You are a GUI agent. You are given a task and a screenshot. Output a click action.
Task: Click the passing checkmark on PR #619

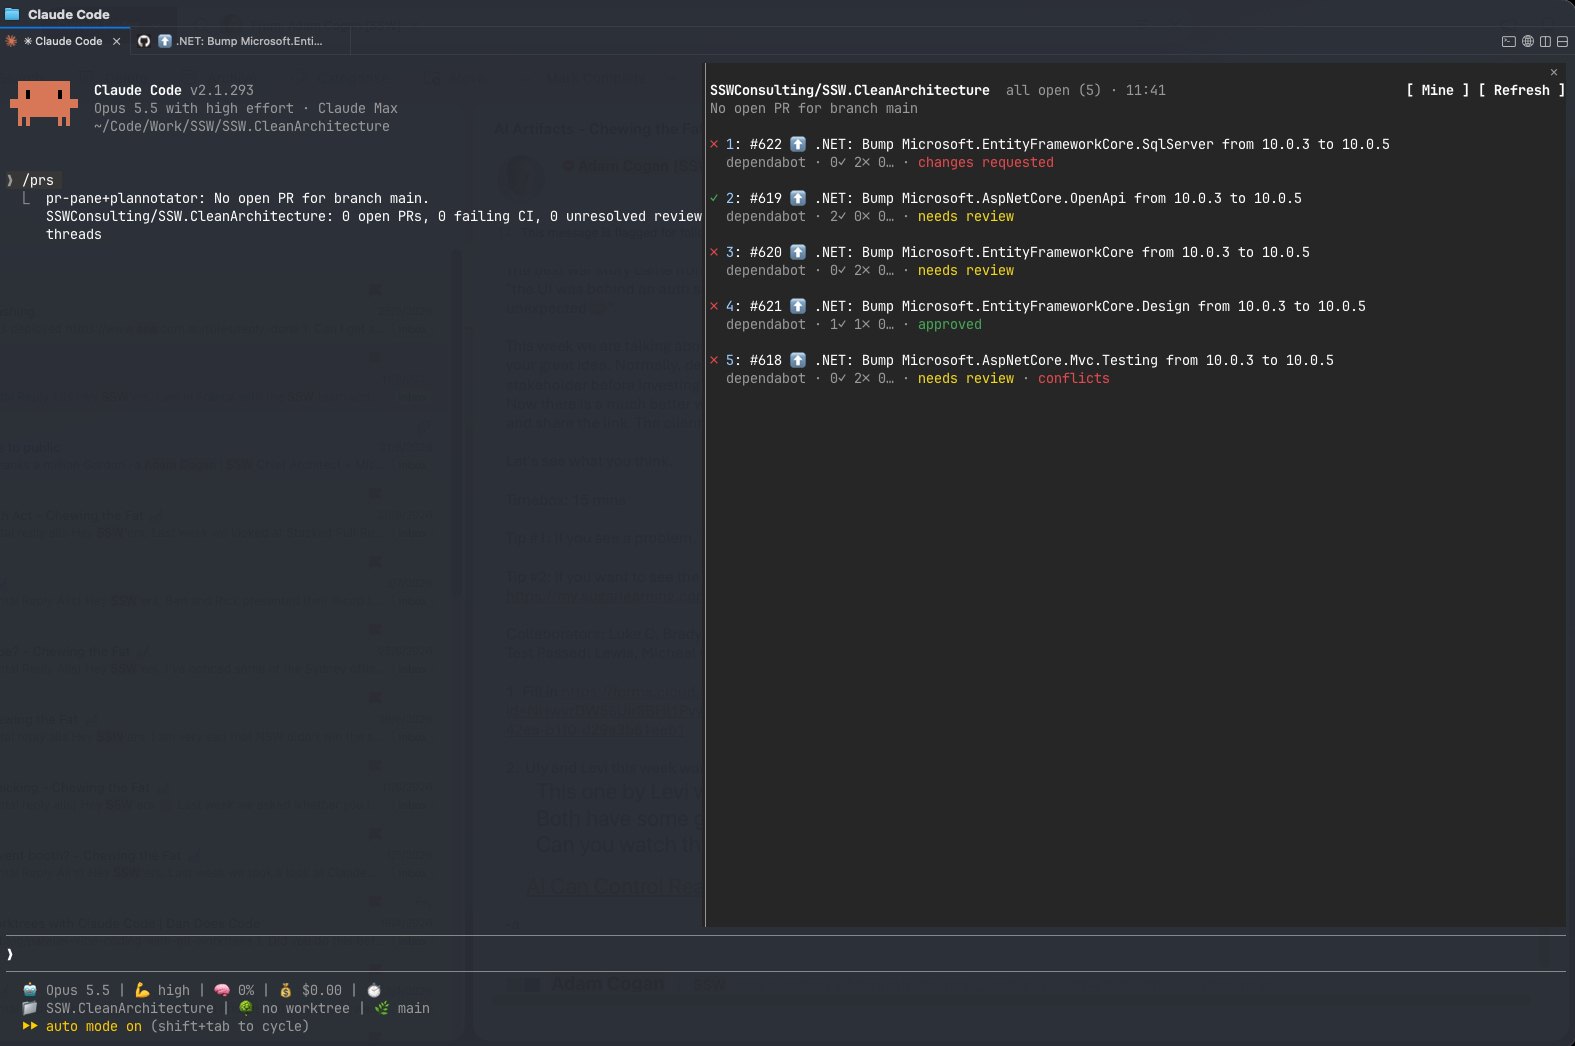[x=714, y=198]
